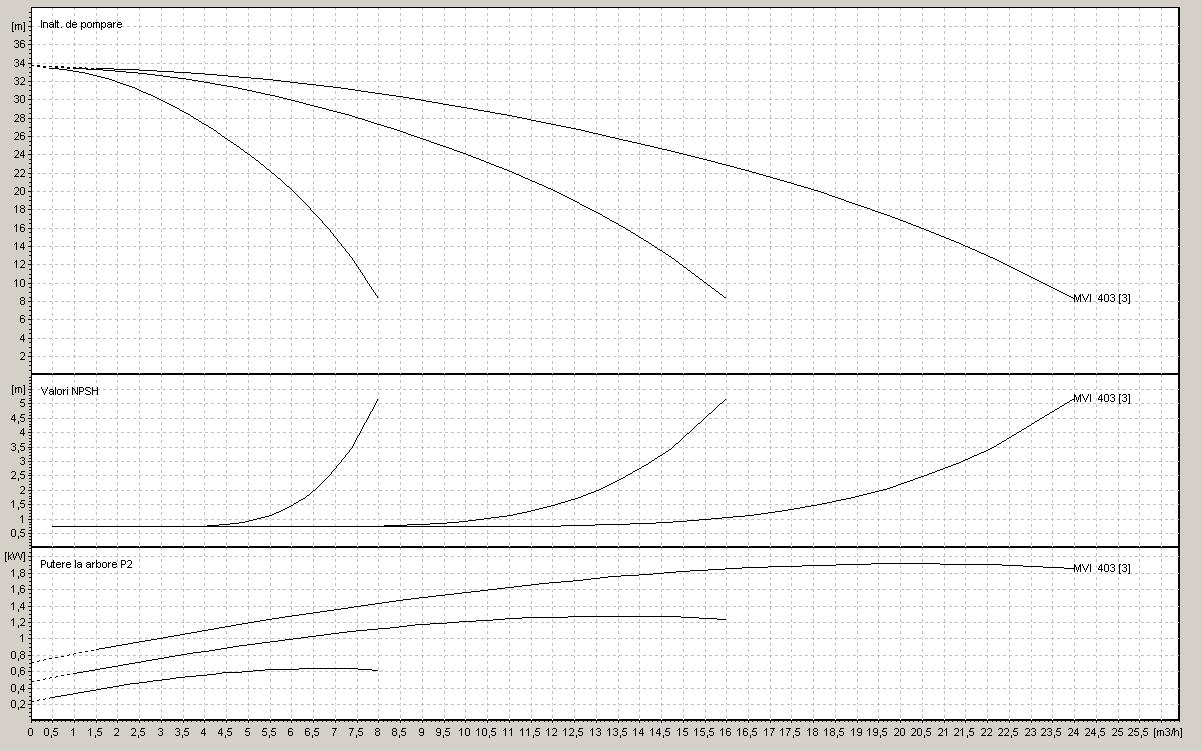The width and height of the screenshot is (1202, 751).
Task: Click the 'Putere la arbore P2' chart title
Action: coord(87,565)
